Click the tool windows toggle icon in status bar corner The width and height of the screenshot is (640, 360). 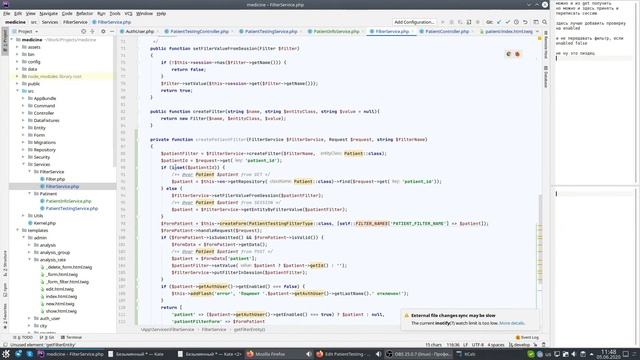click(5, 345)
